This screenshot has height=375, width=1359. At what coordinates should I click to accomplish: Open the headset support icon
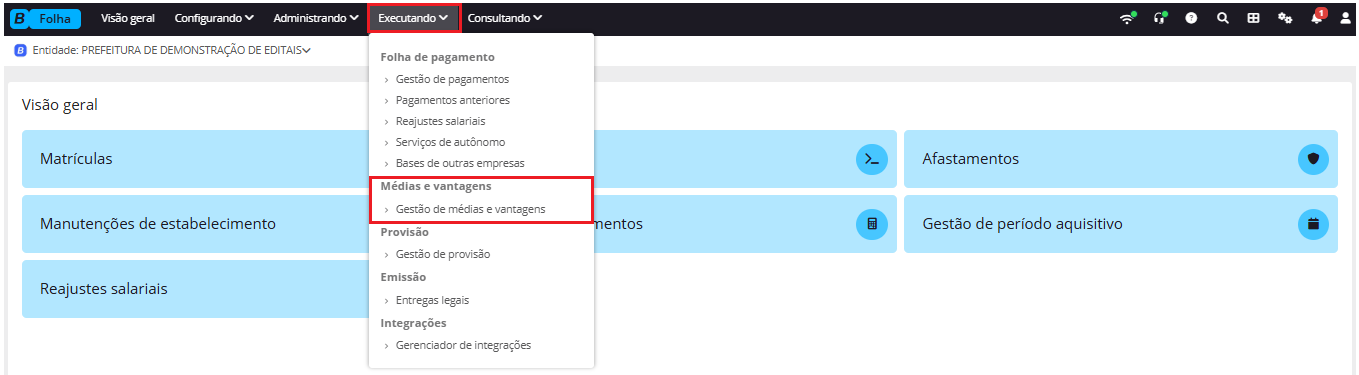(x=1160, y=18)
